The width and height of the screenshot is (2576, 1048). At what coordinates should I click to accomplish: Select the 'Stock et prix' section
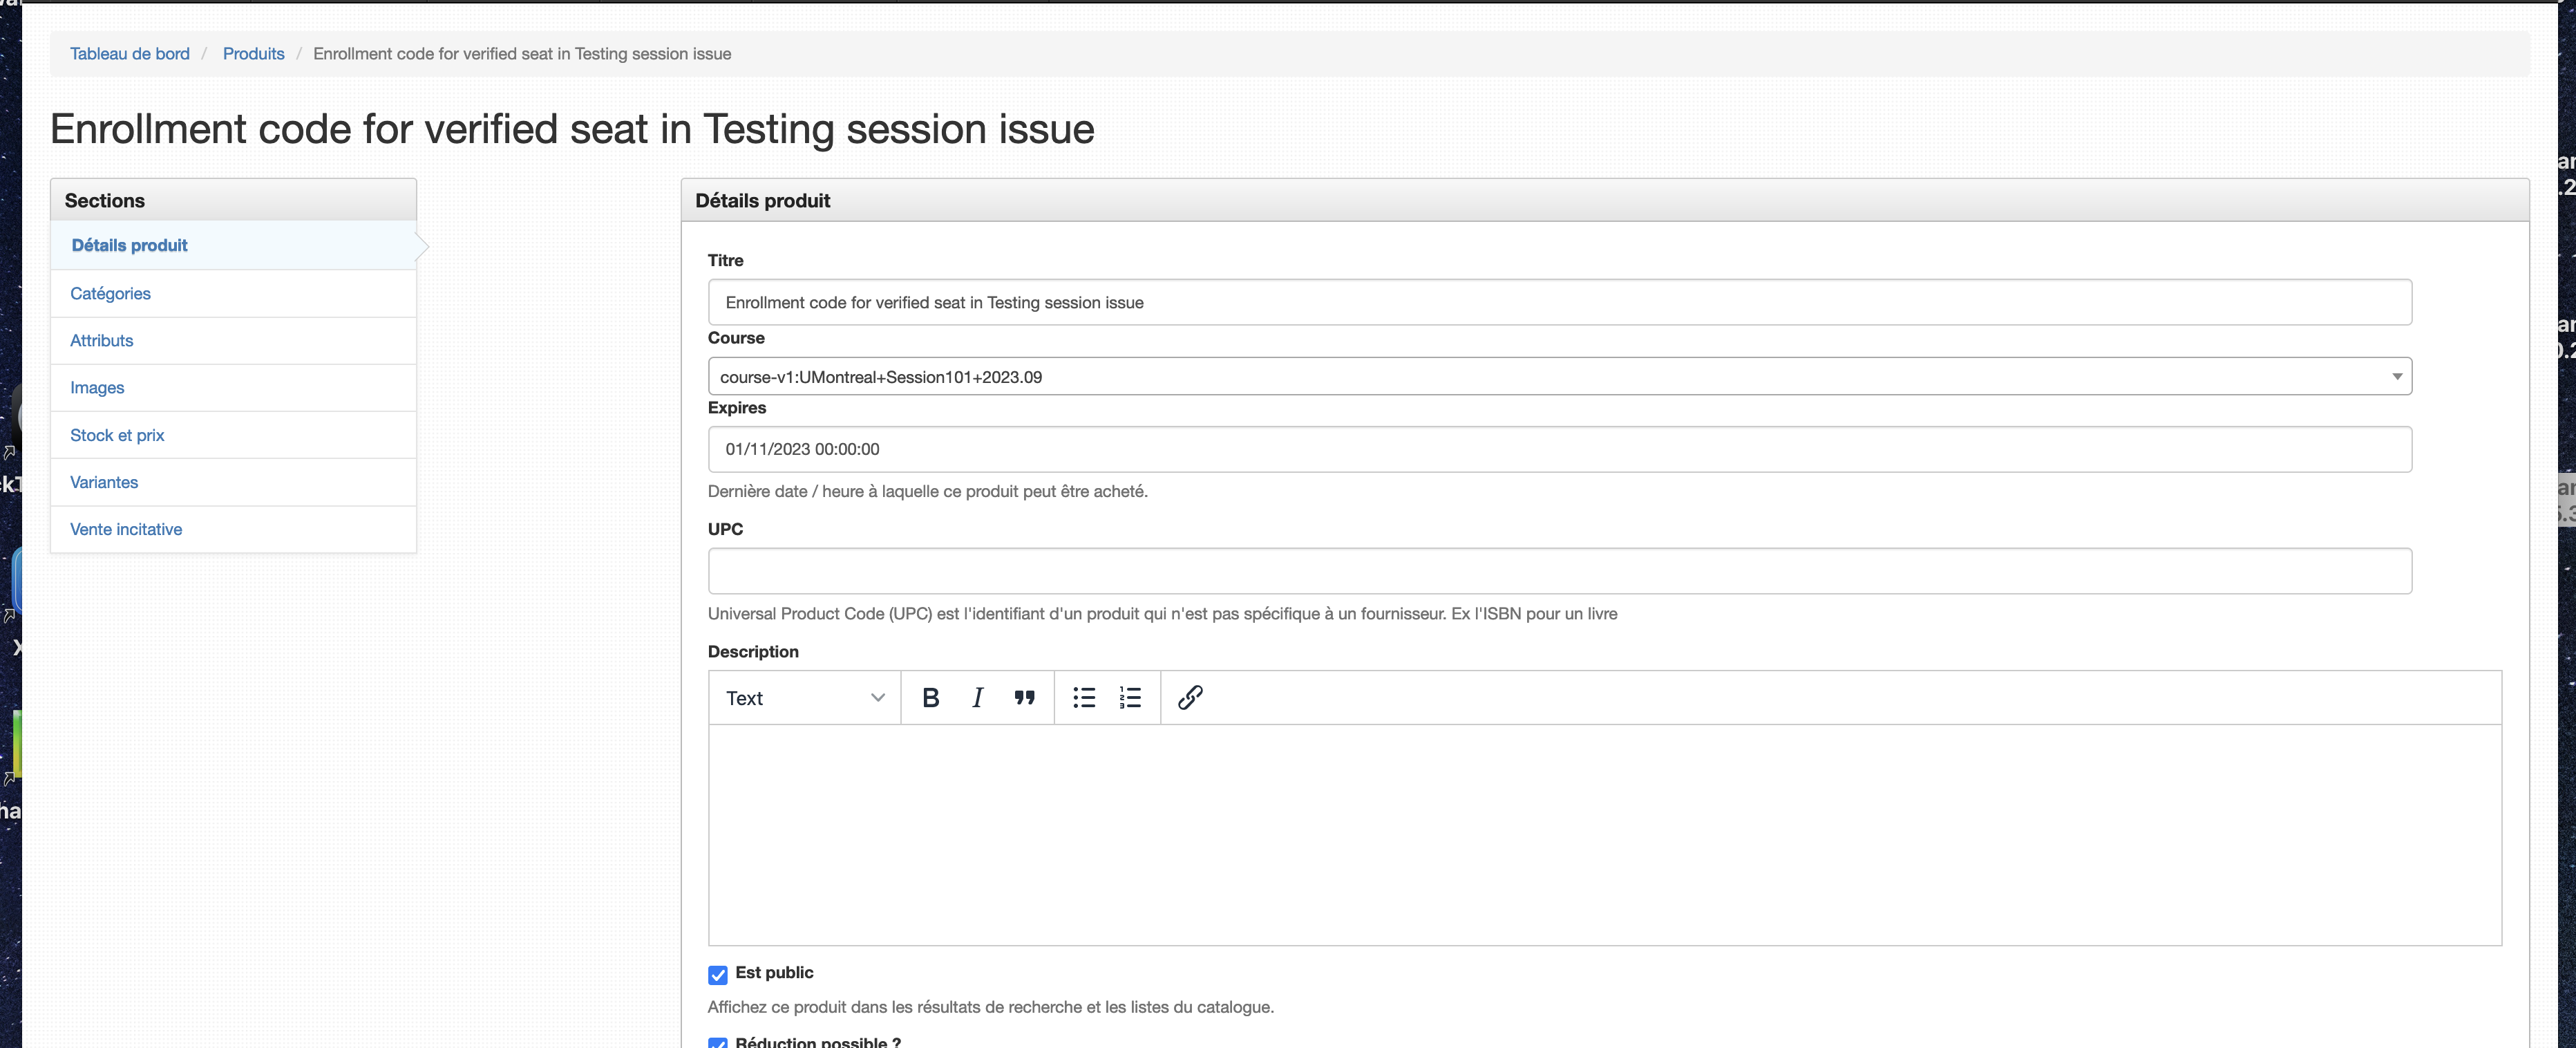click(x=117, y=435)
